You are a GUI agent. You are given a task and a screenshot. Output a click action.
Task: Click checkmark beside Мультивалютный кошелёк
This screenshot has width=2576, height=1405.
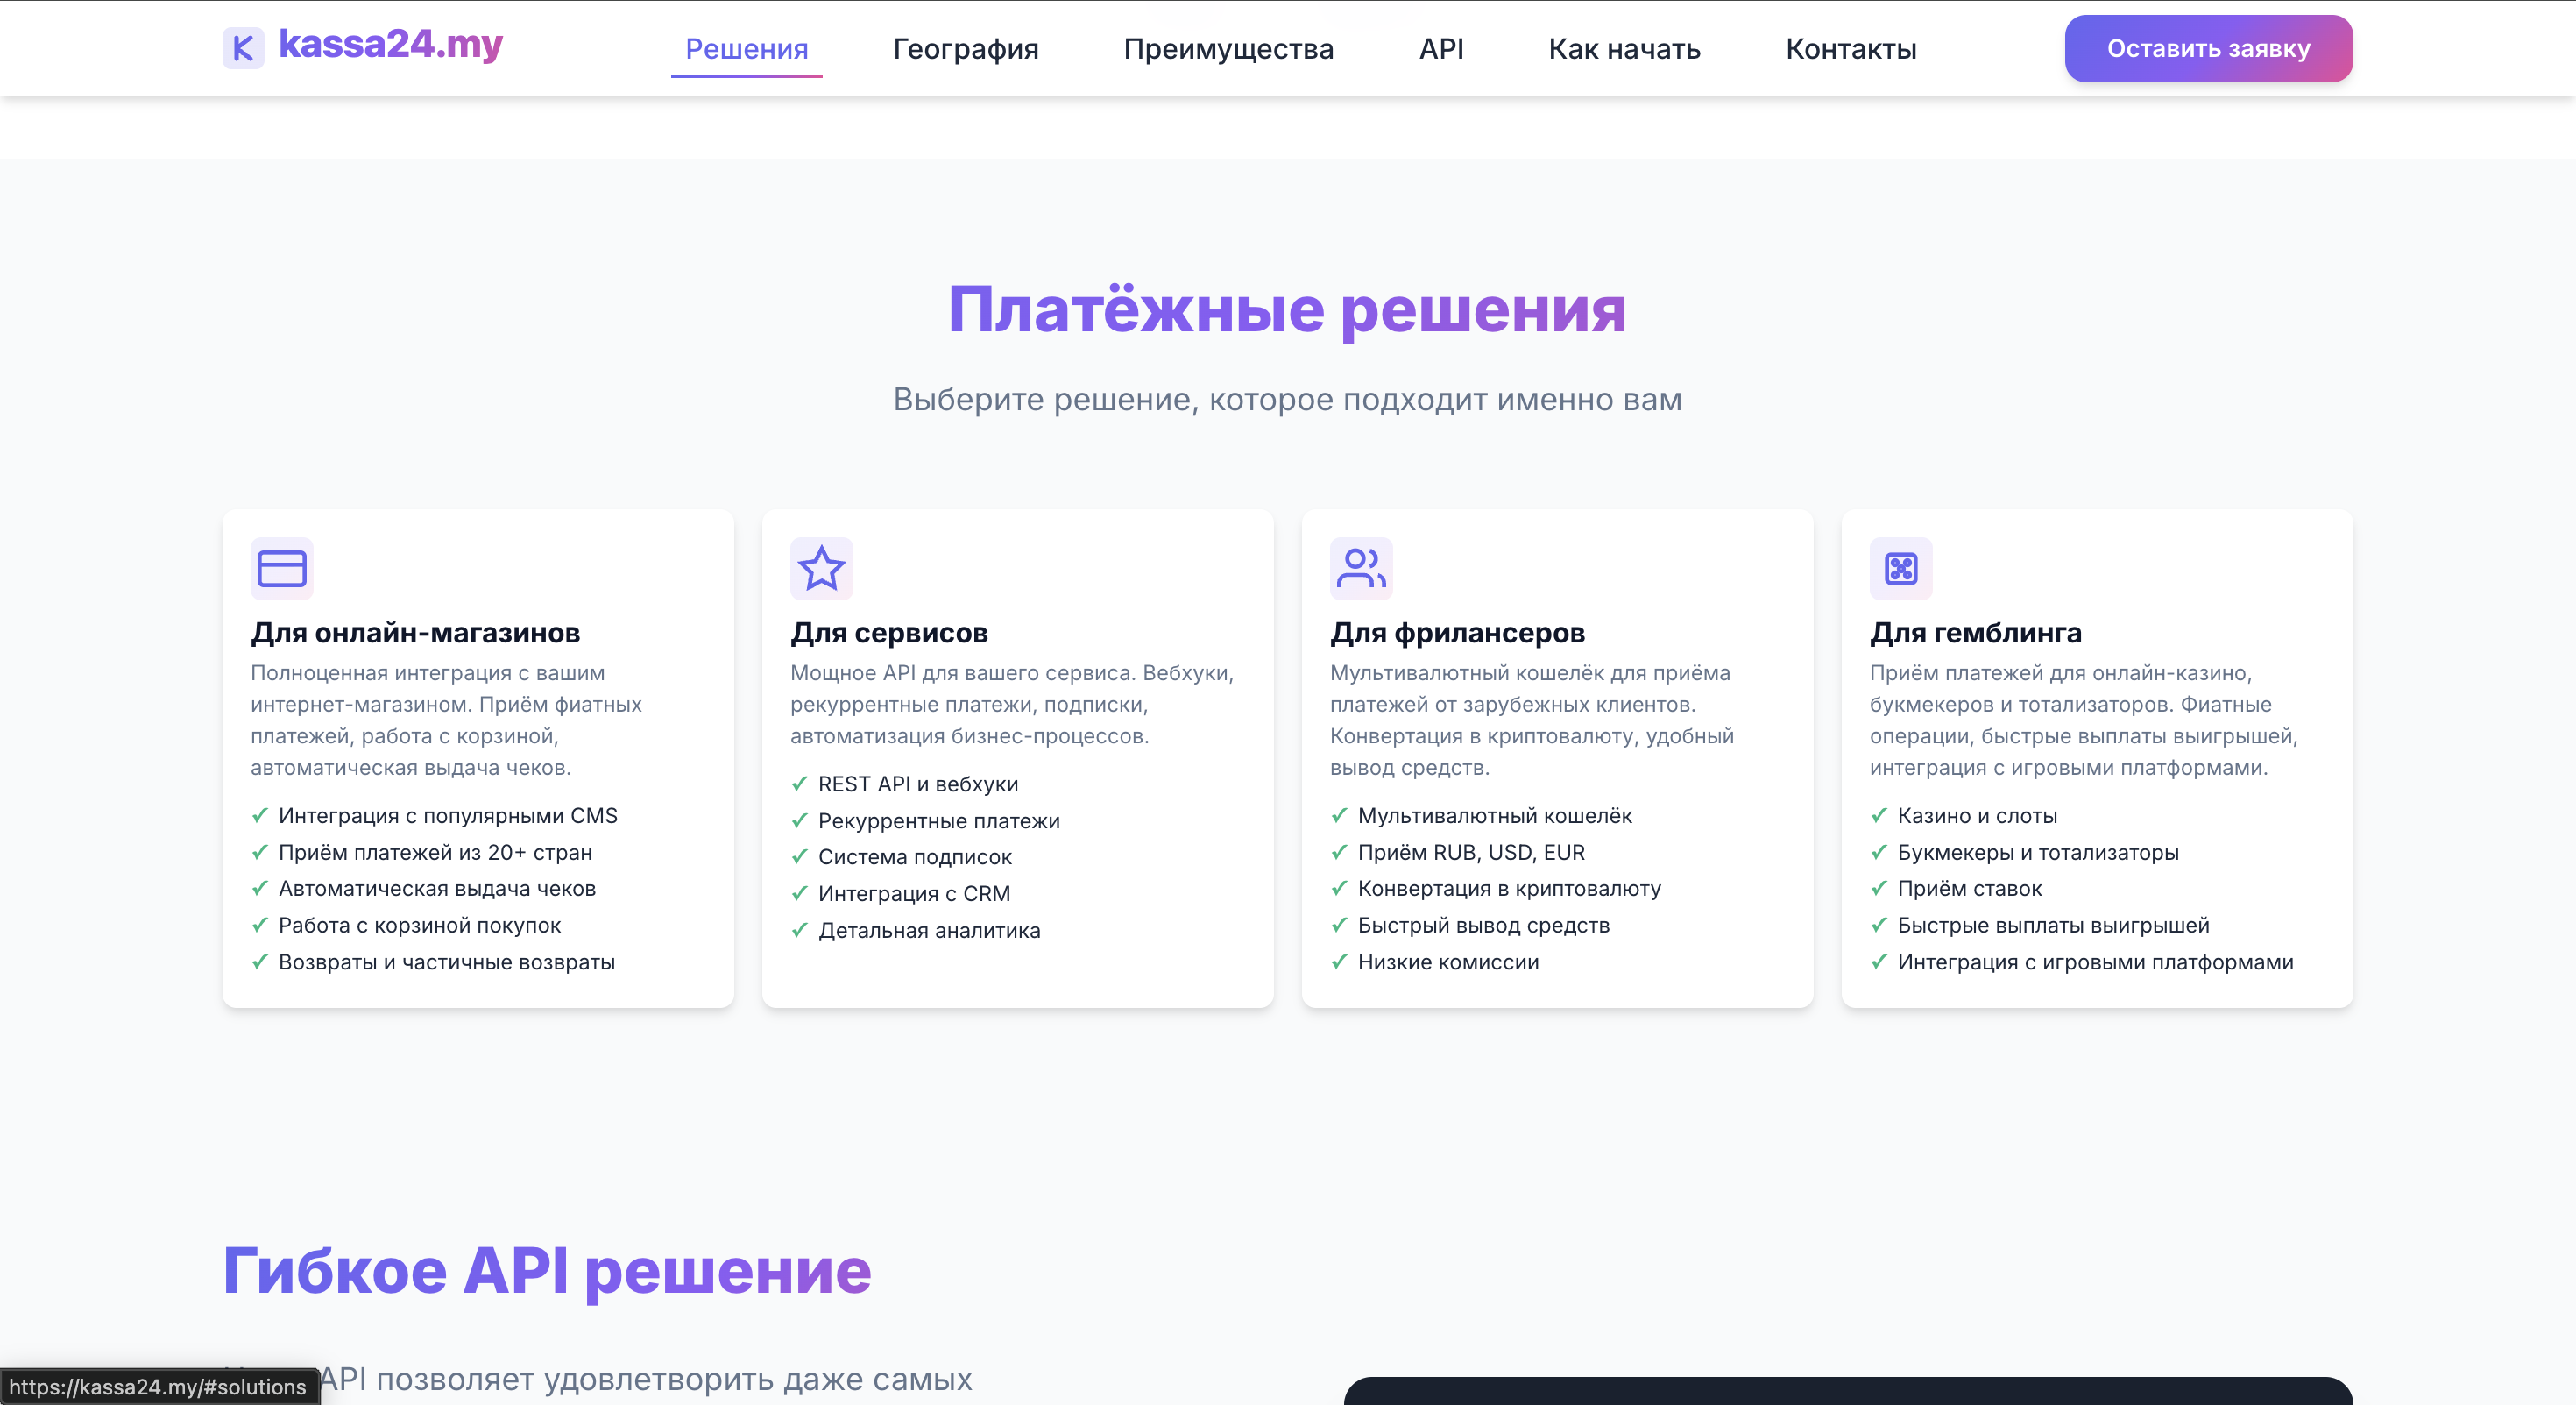tap(1339, 815)
